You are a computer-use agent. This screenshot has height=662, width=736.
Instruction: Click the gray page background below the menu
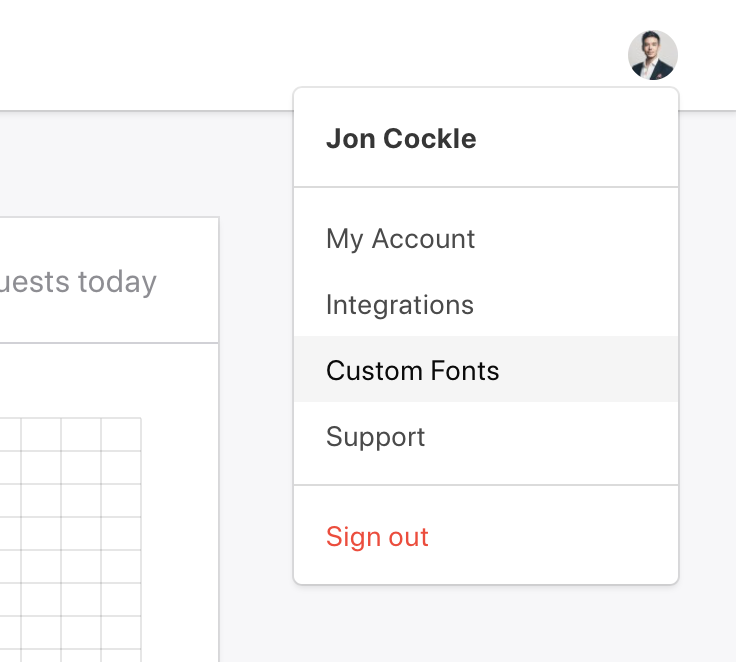(x=480, y=625)
